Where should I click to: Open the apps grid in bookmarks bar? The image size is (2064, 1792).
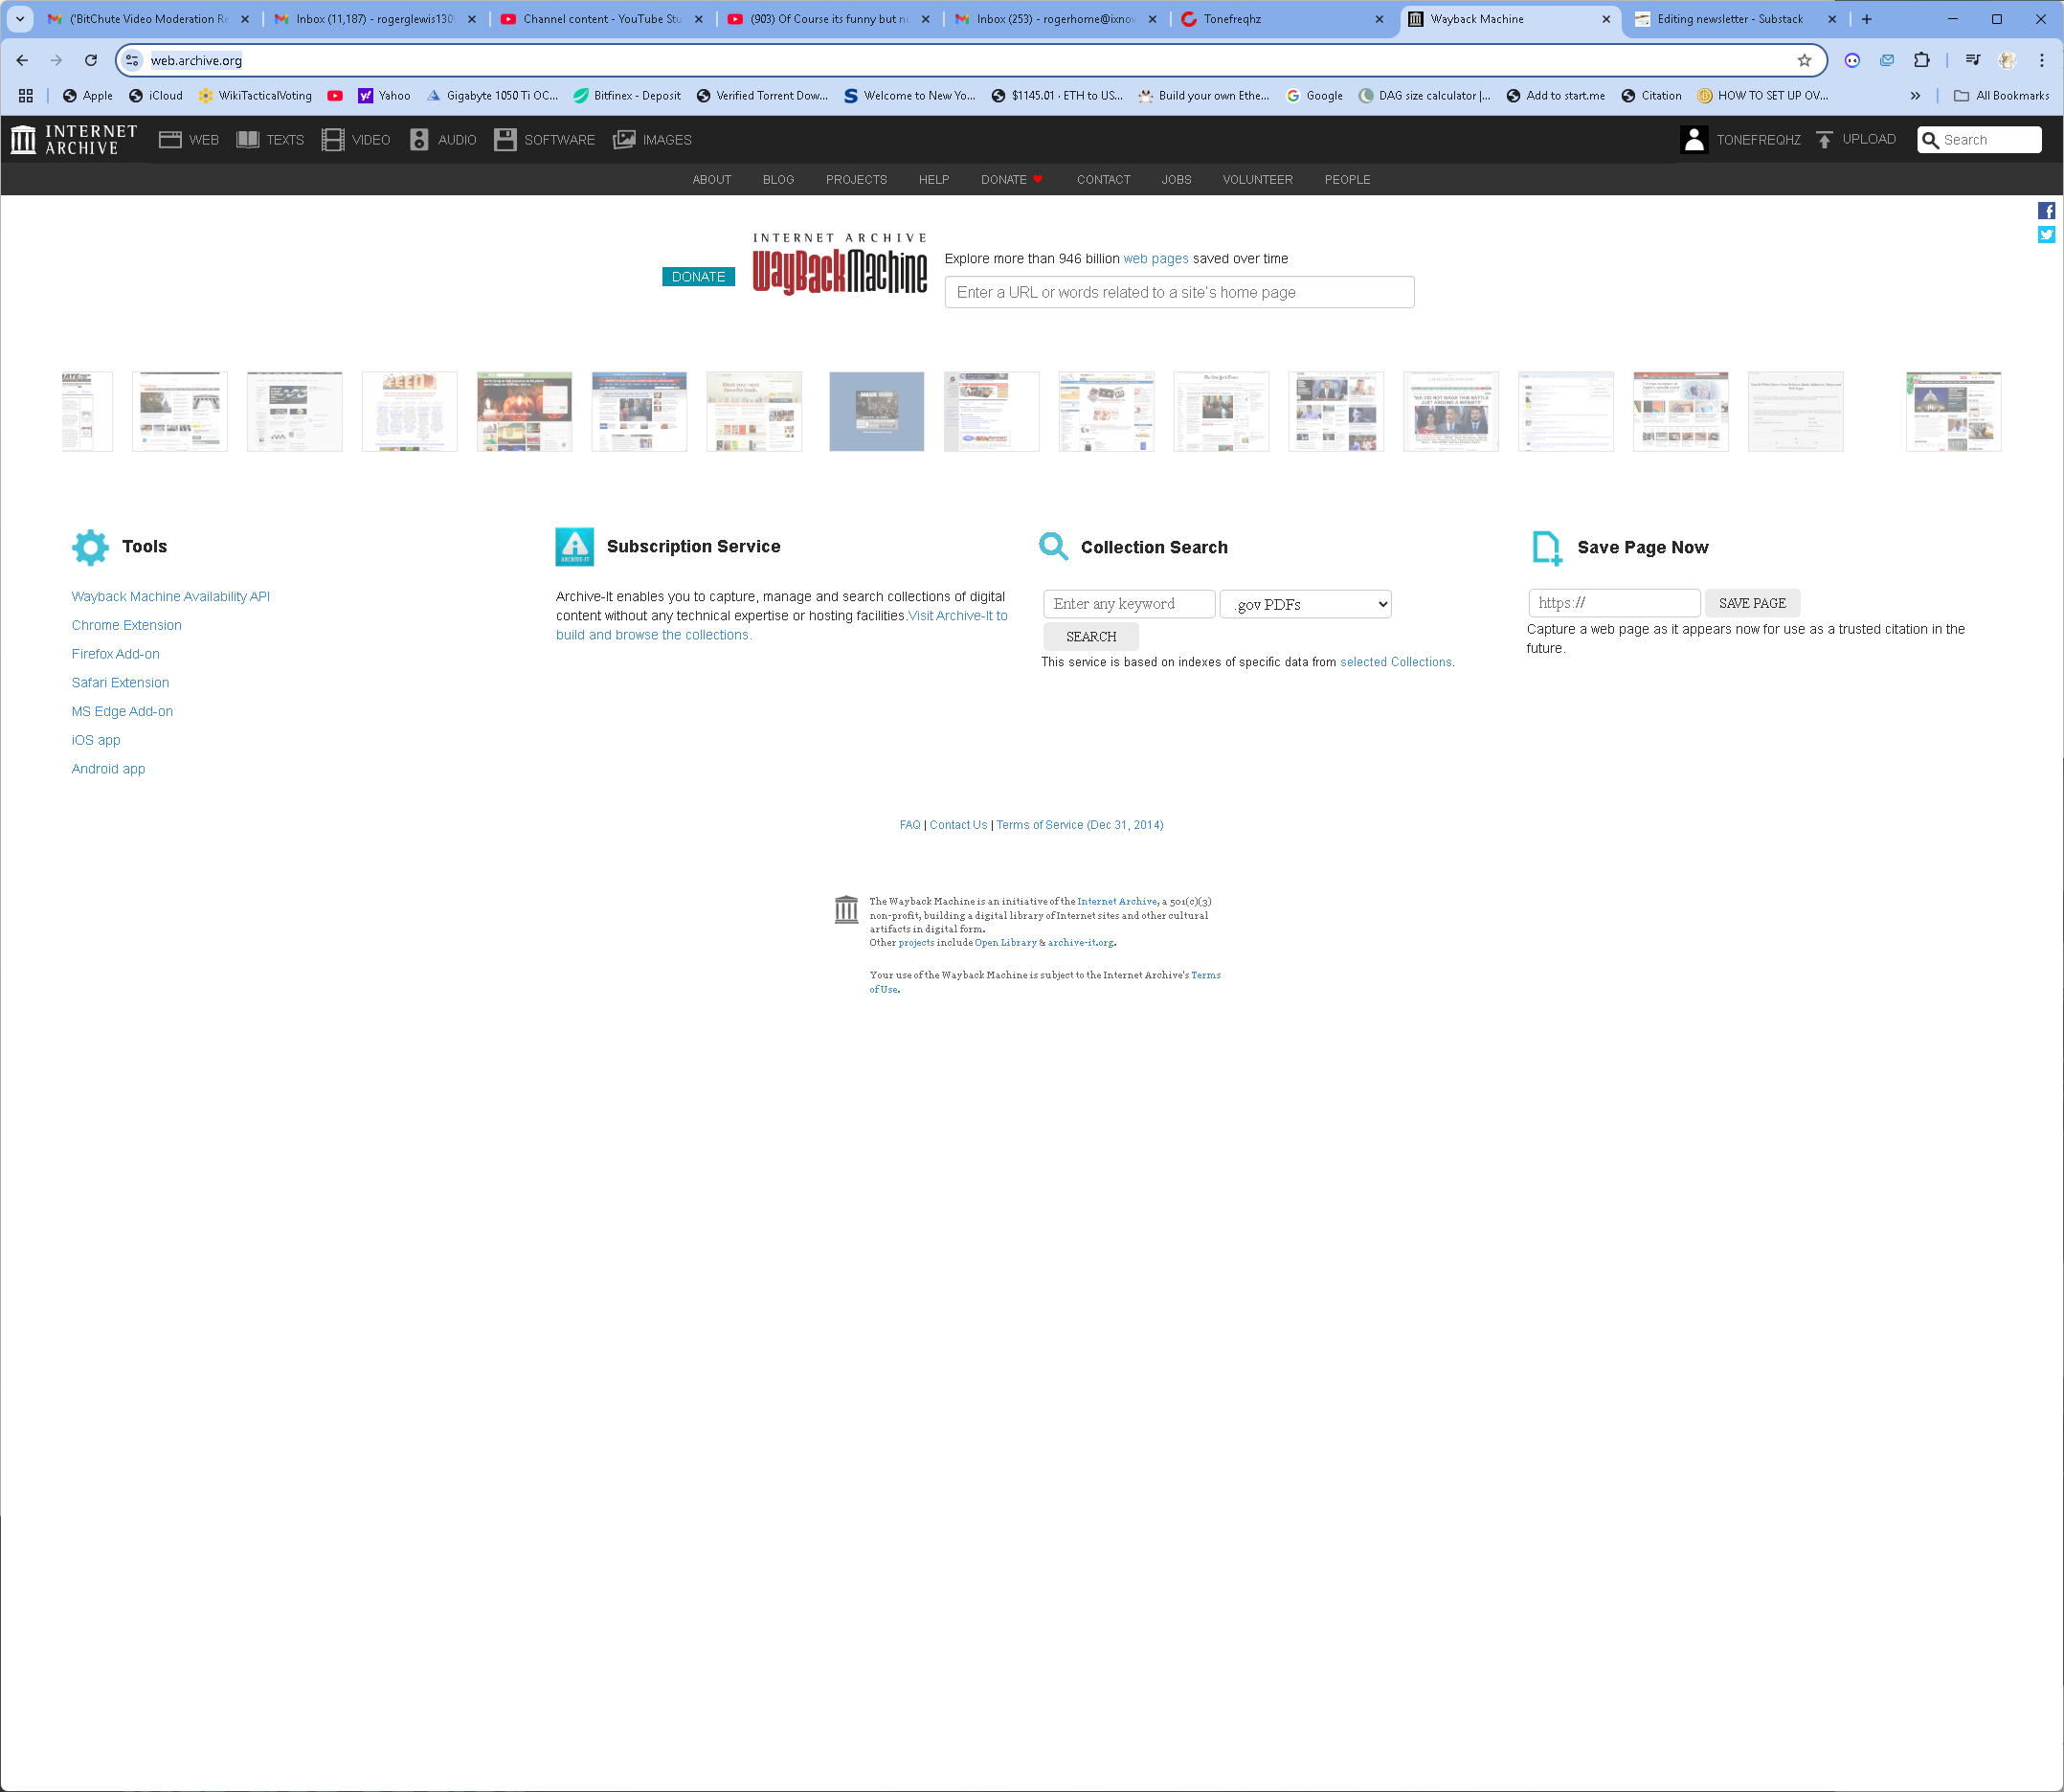tap(26, 96)
